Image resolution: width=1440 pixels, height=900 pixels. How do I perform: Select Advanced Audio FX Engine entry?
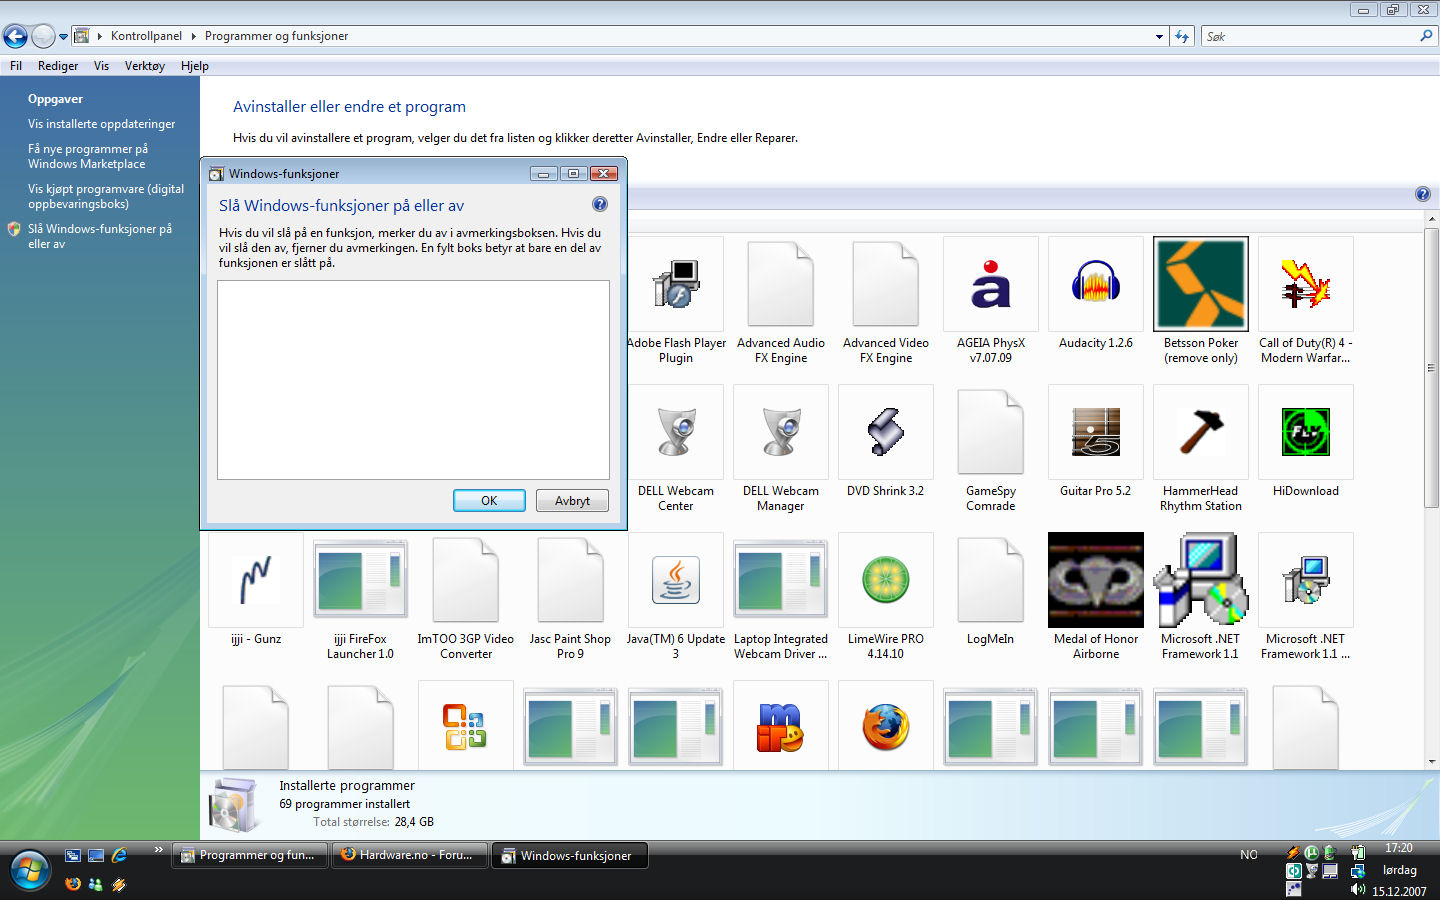[x=781, y=302]
